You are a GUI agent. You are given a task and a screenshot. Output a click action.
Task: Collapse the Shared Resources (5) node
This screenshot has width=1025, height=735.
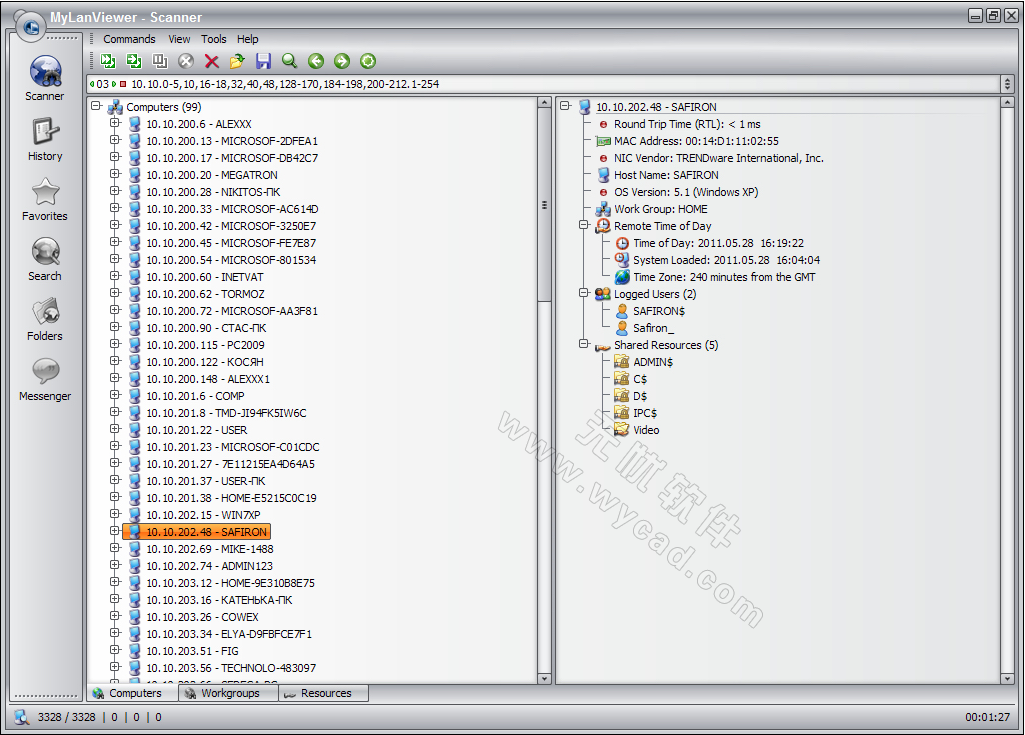point(584,345)
